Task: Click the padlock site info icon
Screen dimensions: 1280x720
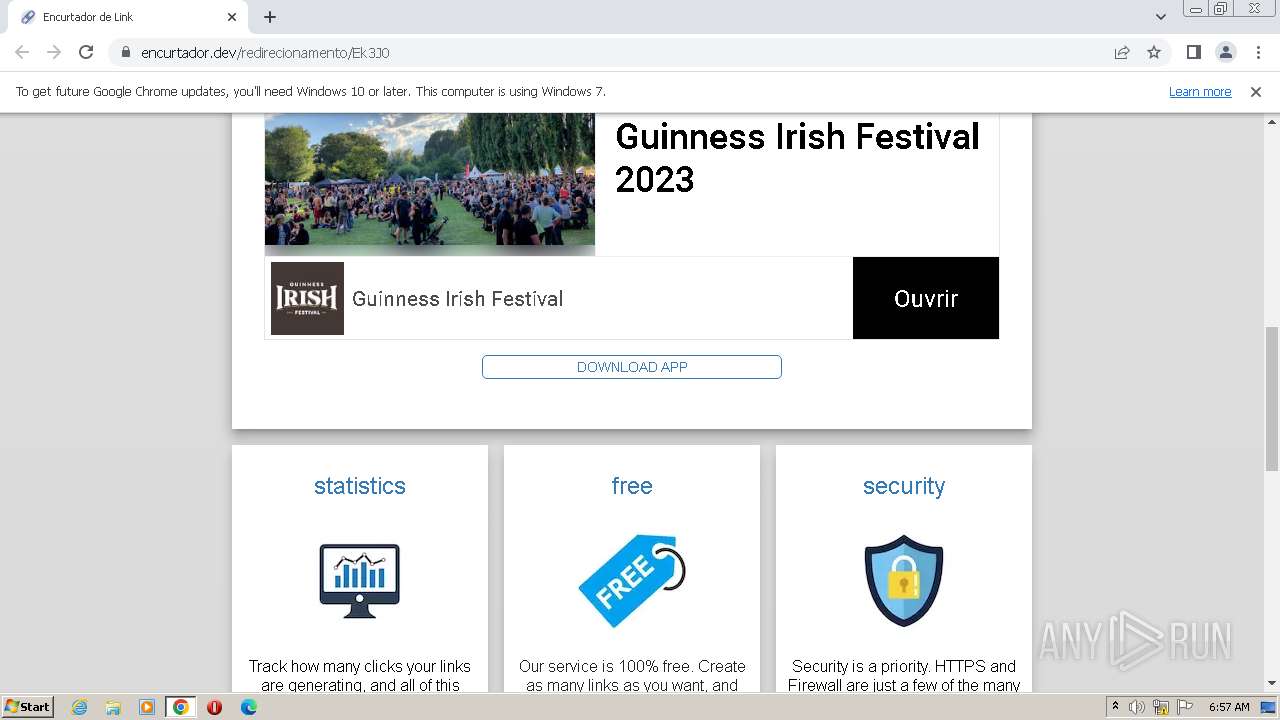Action: [x=125, y=52]
